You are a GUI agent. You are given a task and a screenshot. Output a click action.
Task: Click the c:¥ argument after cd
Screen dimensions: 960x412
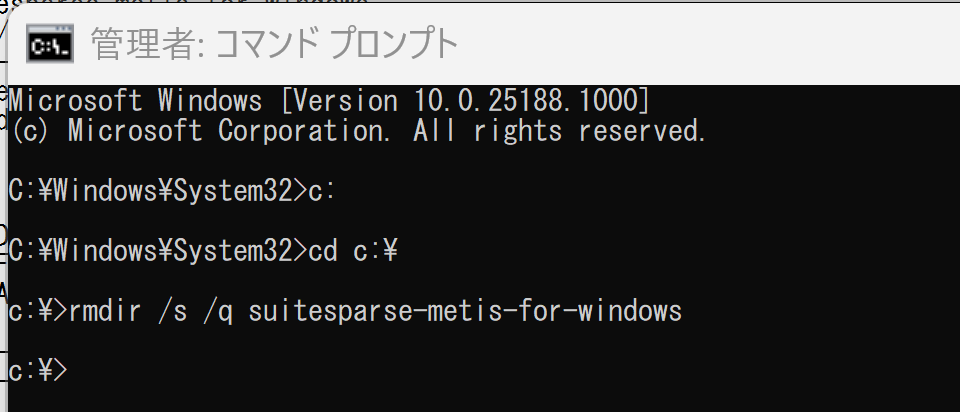pos(376,251)
